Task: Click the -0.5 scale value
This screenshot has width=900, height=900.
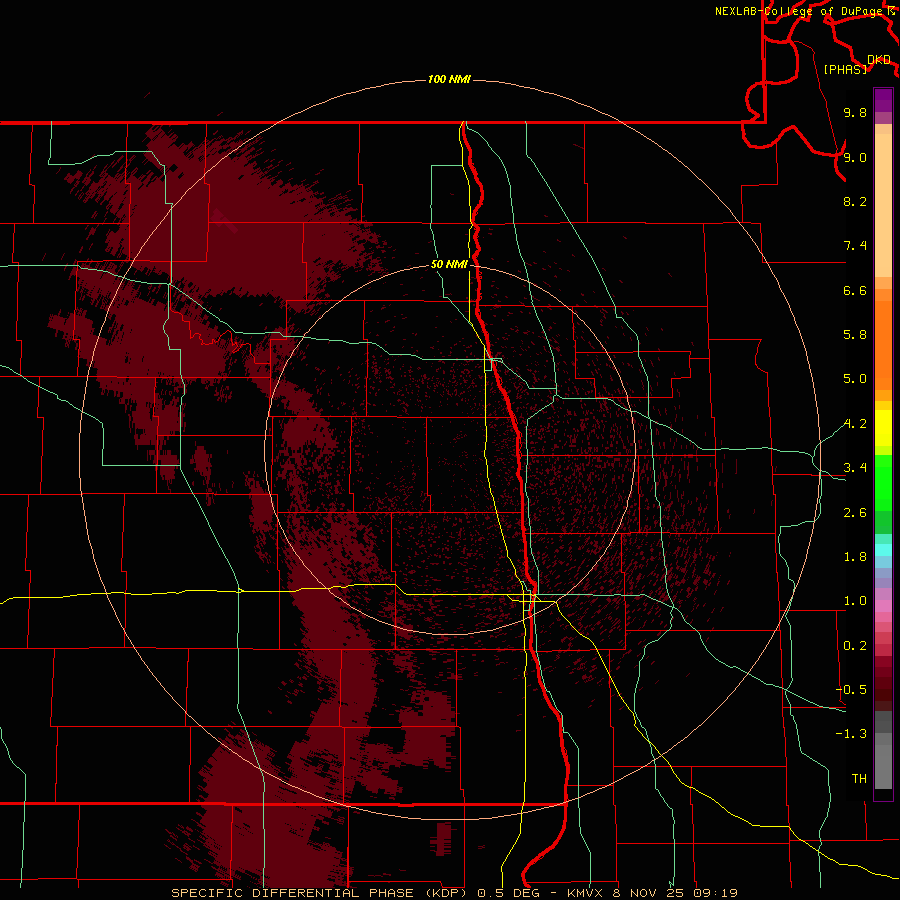Action: [851, 690]
